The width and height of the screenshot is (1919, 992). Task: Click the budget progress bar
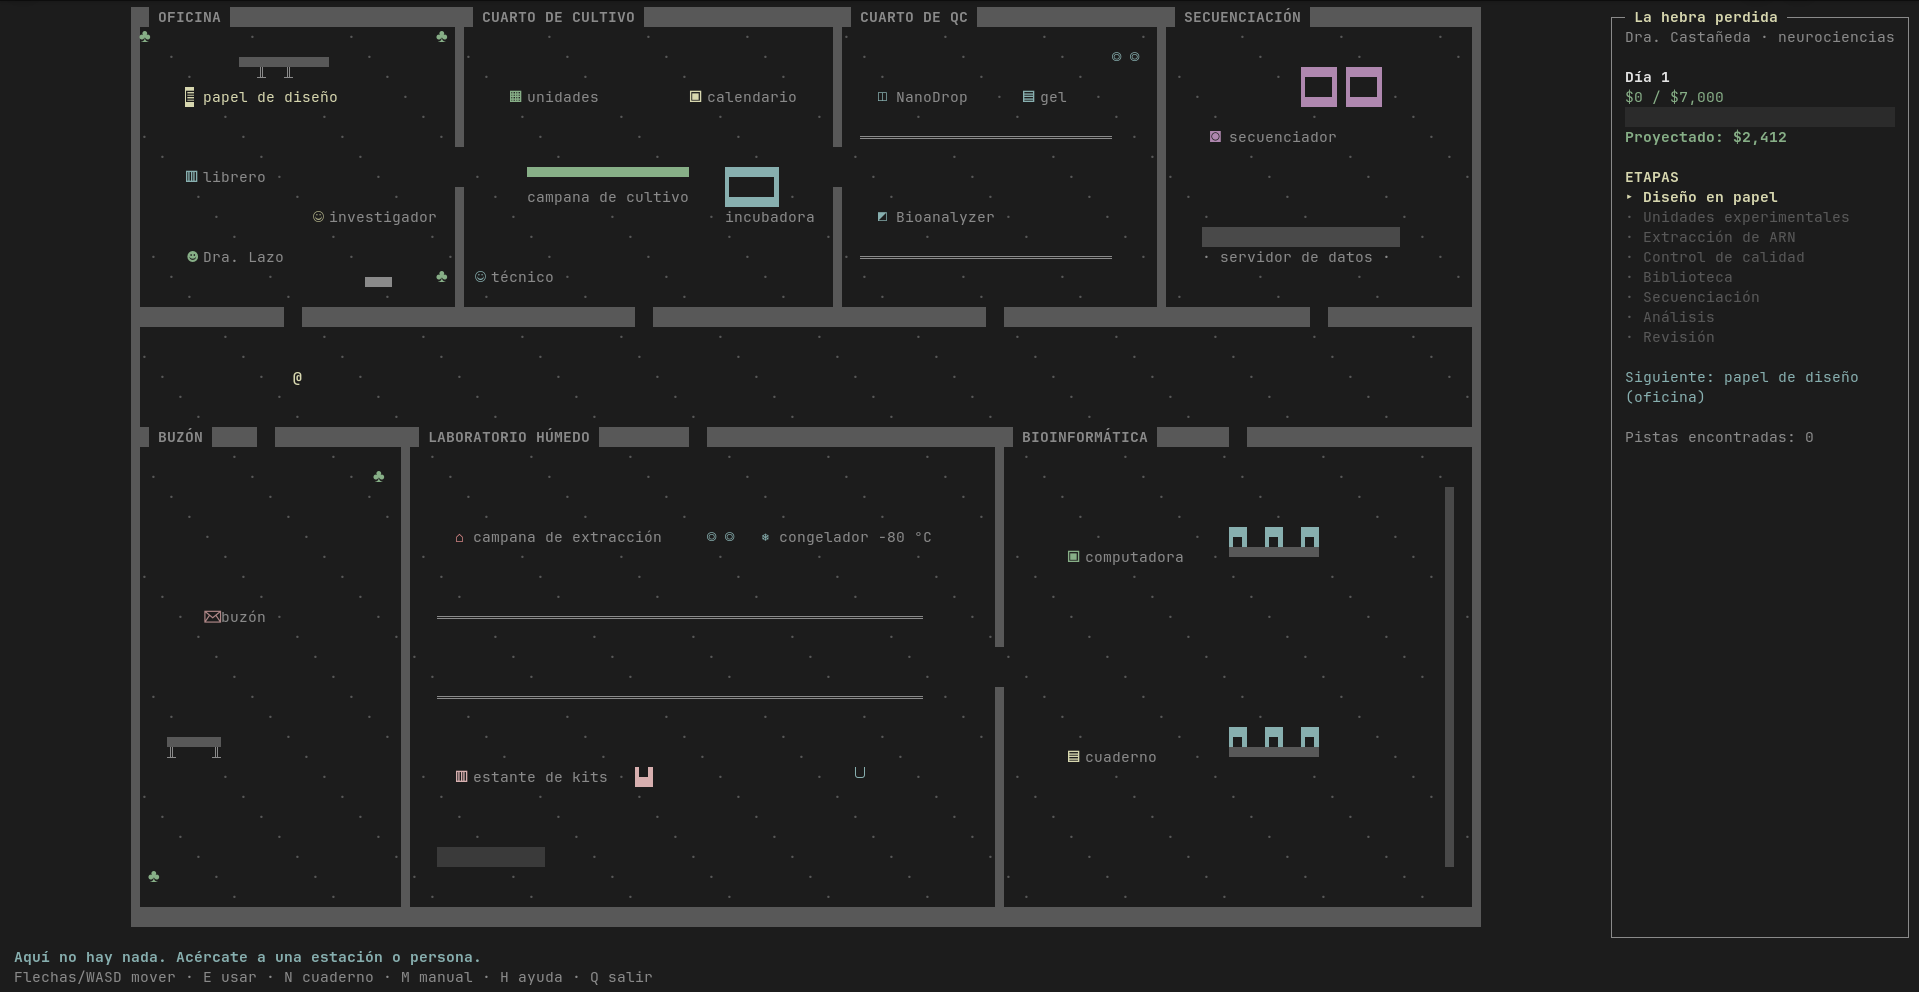pos(1759,117)
